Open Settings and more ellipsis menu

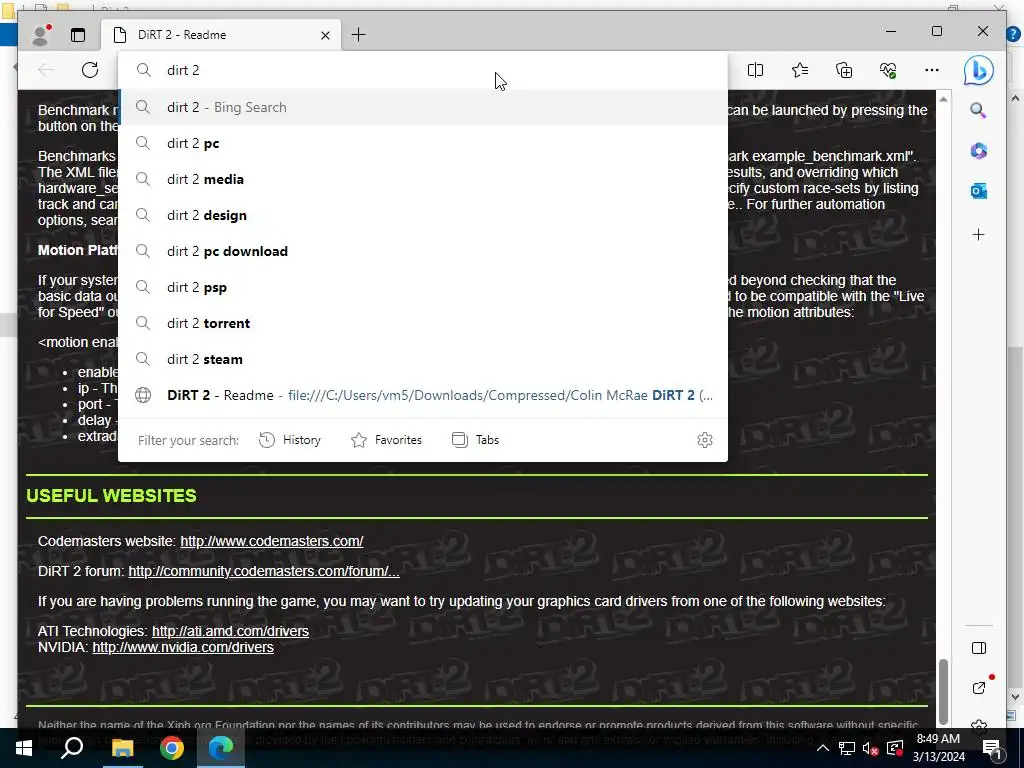click(932, 70)
